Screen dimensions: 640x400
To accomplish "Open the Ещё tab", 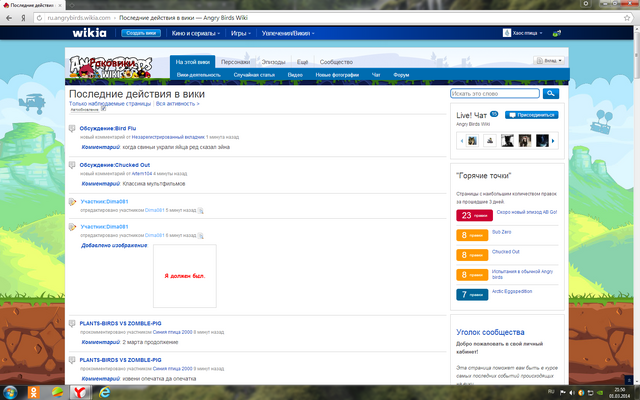I will pyautogui.click(x=302, y=62).
